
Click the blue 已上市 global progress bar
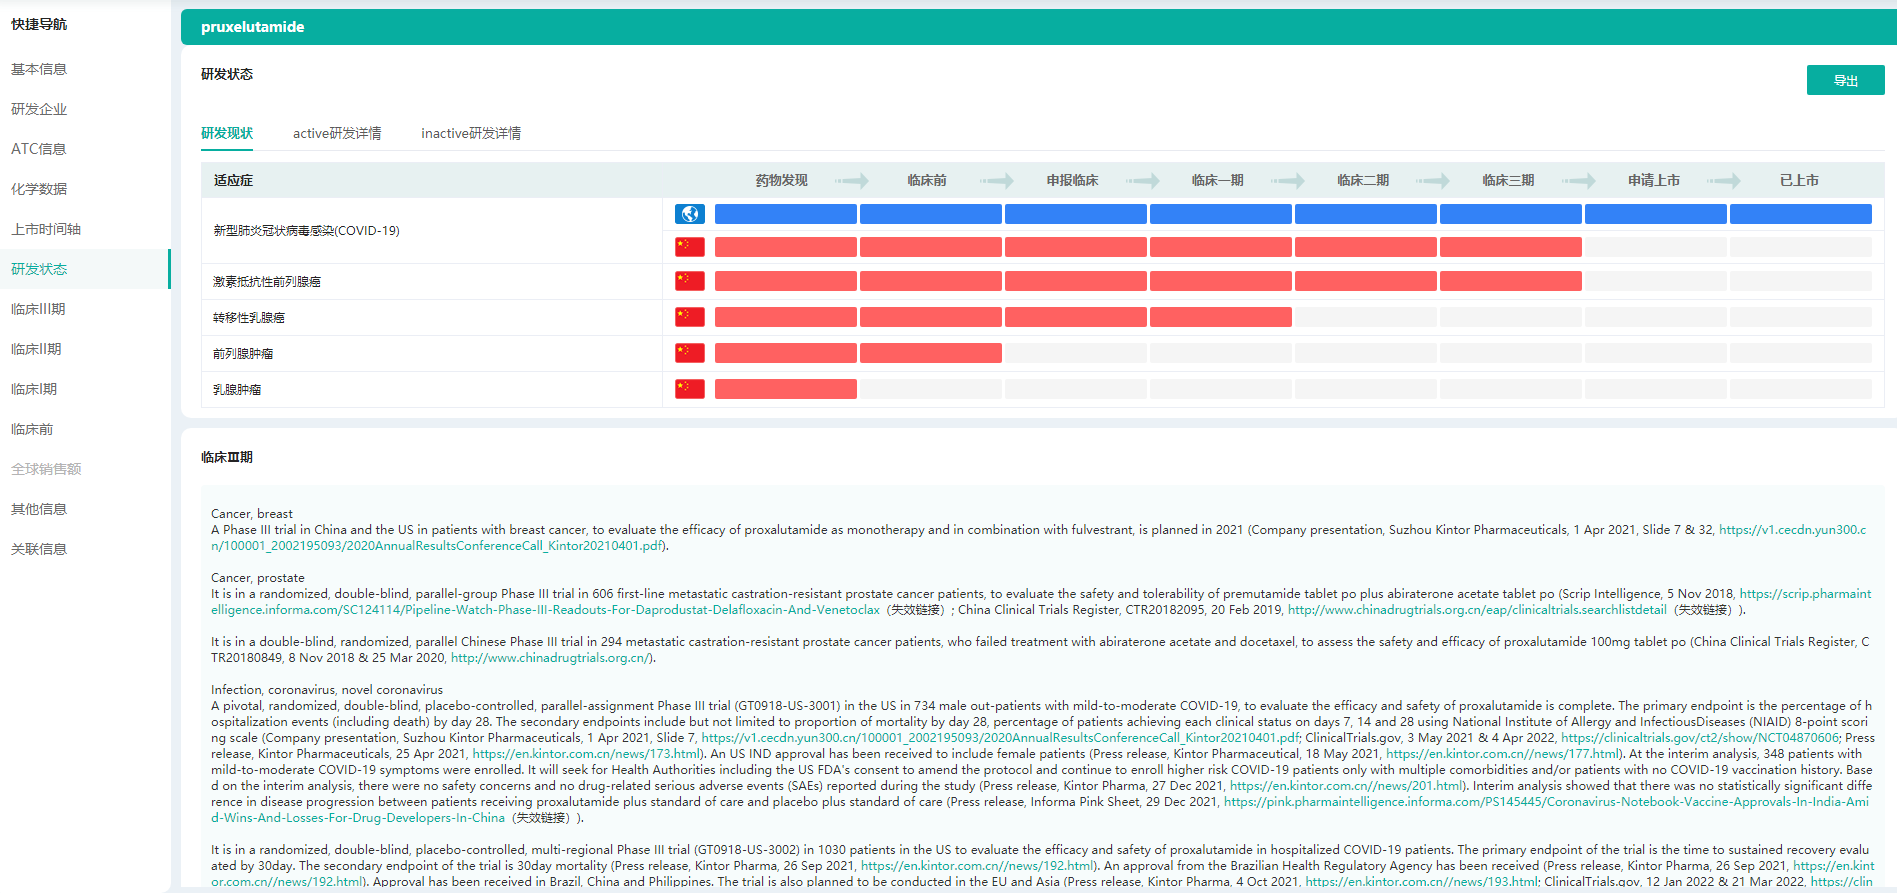(1800, 214)
